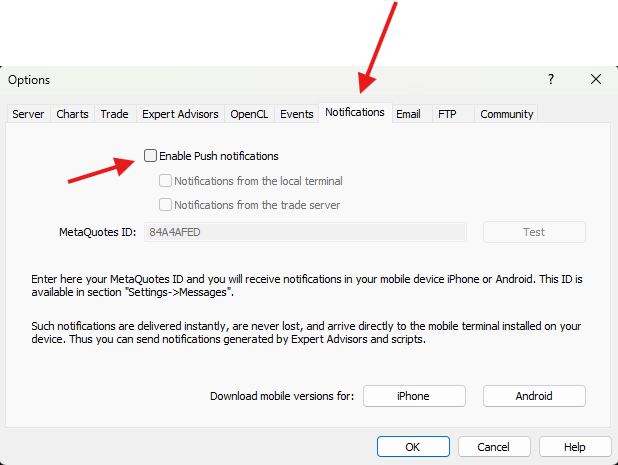
Task: Click the 'Download mobile versions for:' label
Action: click(x=282, y=396)
